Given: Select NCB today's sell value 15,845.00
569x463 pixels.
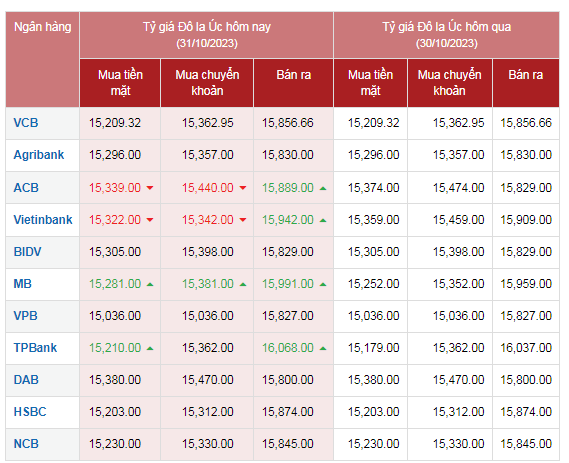Looking at the screenshot, I should tap(288, 443).
